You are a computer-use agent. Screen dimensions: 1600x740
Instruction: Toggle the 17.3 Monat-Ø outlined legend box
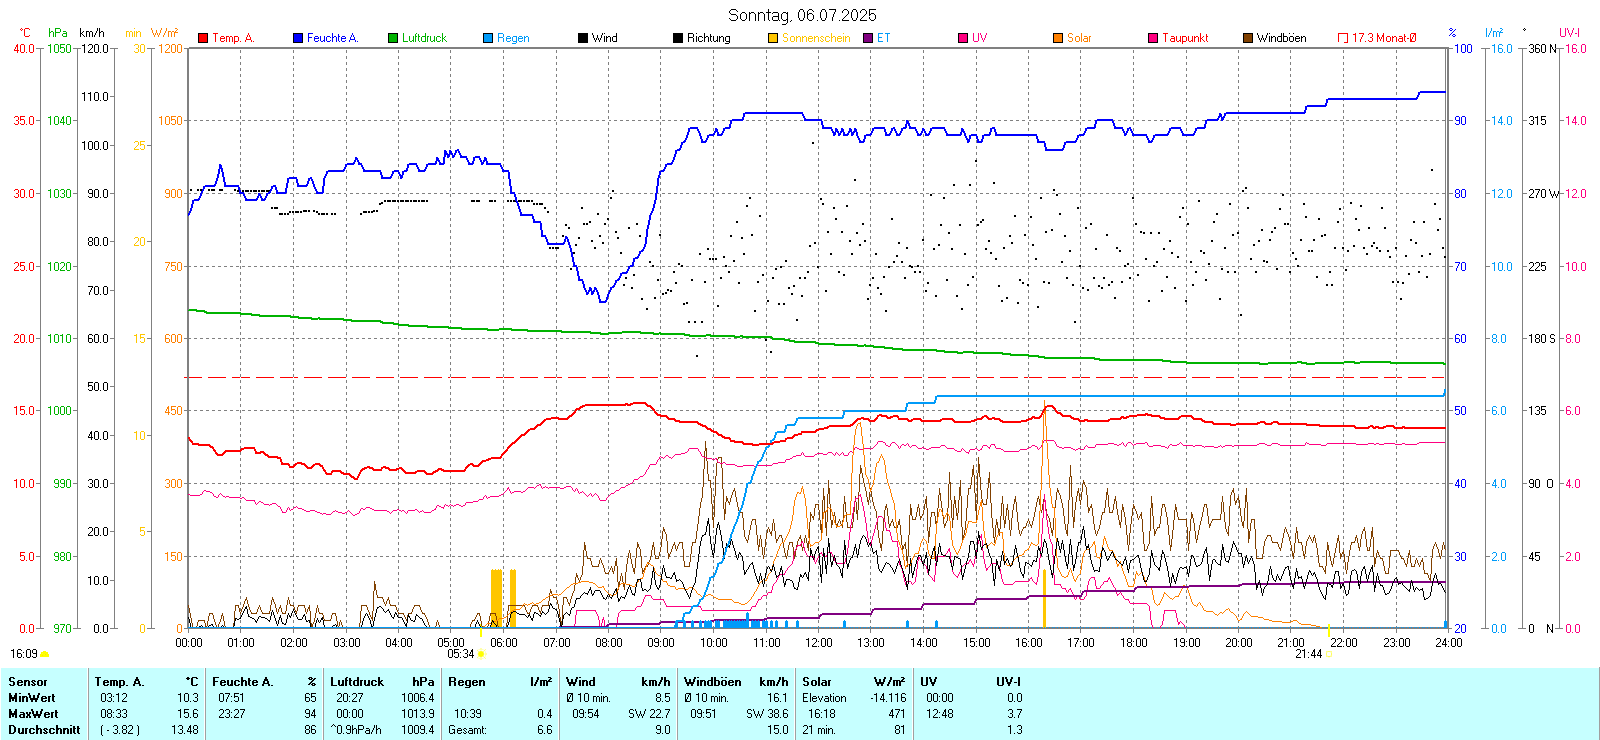1343,38
